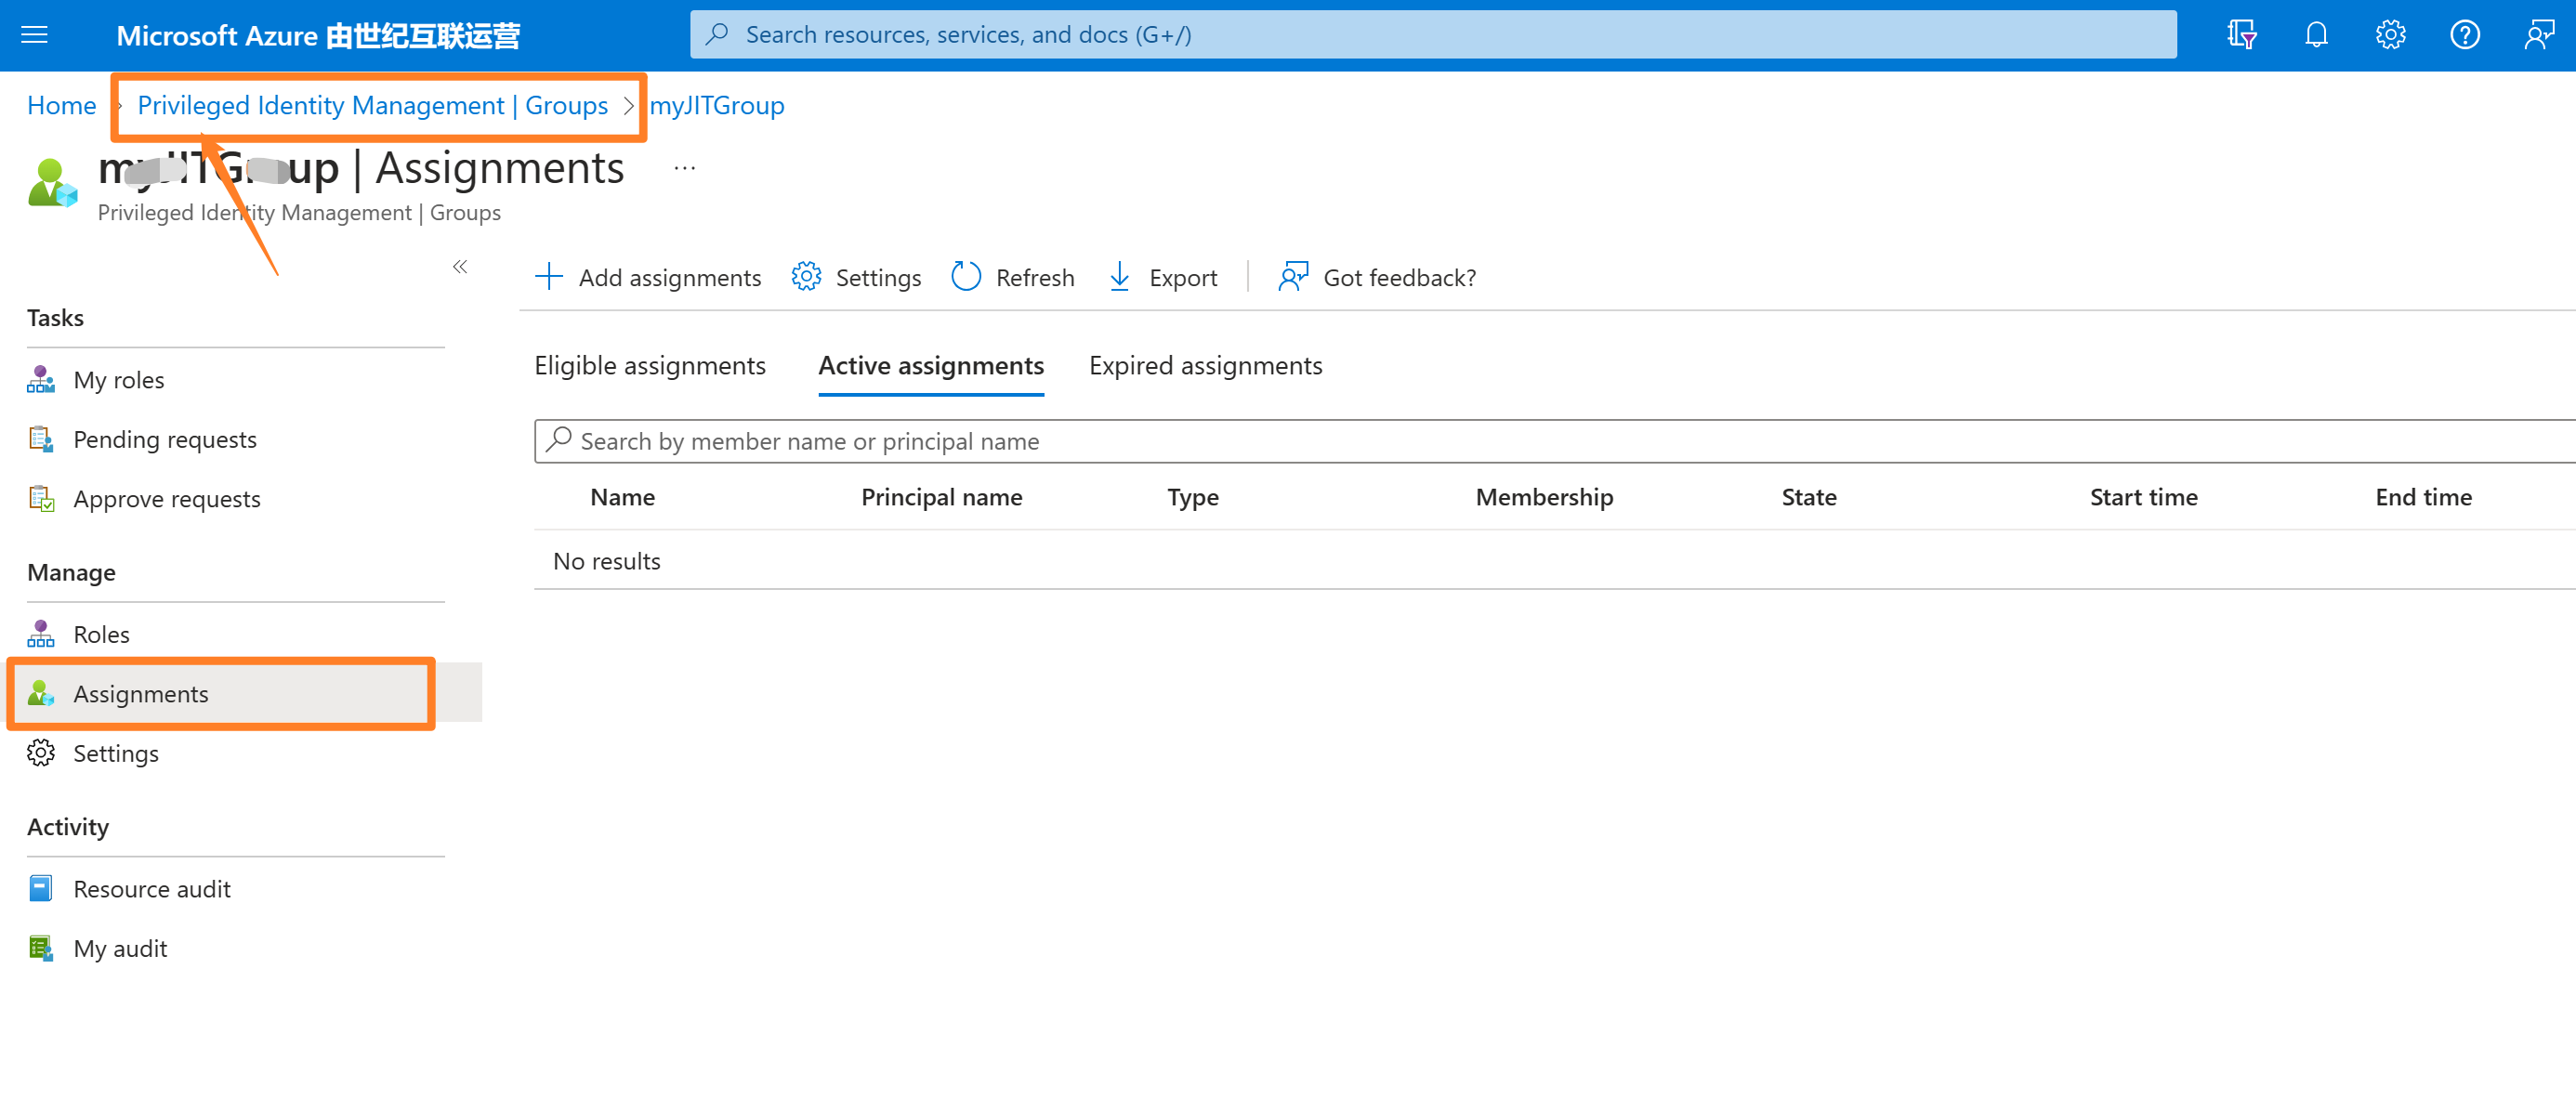This screenshot has height=1113, width=2576.
Task: Open the ellipsis more options menu
Action: click(x=685, y=168)
